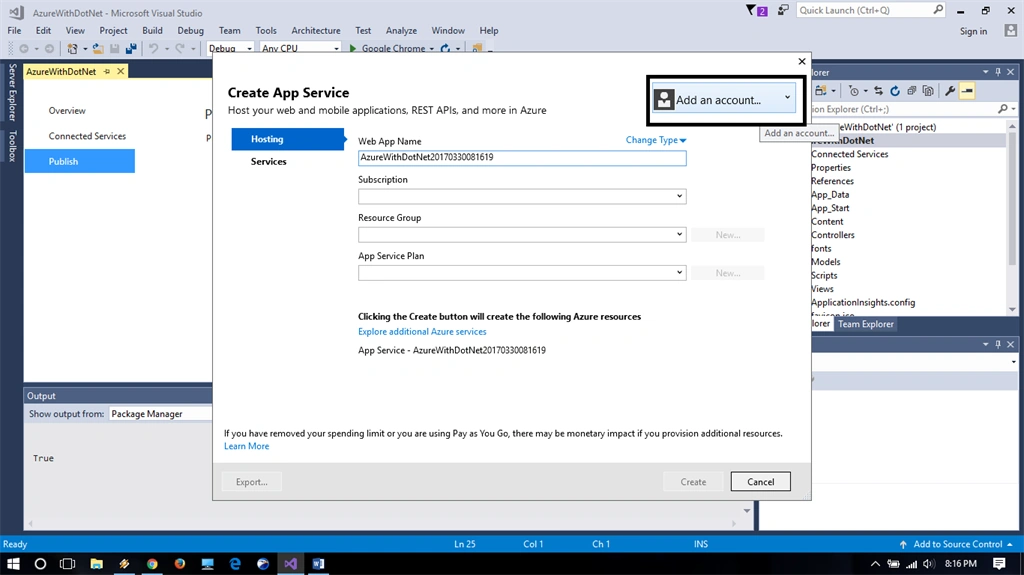Click the Solution Explorer vertical scrollbar

[x=1012, y=218]
